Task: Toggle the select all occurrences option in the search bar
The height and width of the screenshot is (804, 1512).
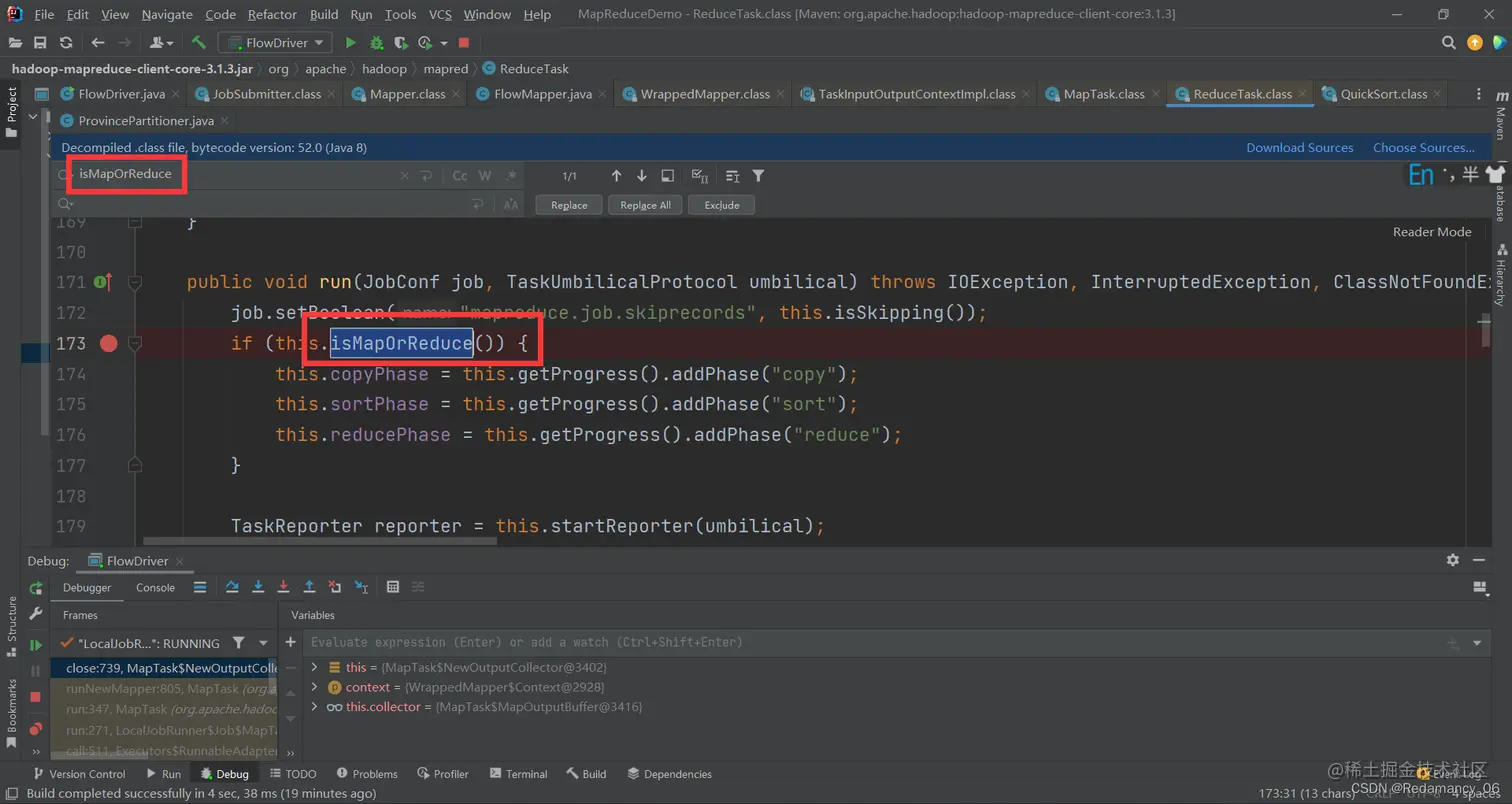Action: [x=701, y=176]
